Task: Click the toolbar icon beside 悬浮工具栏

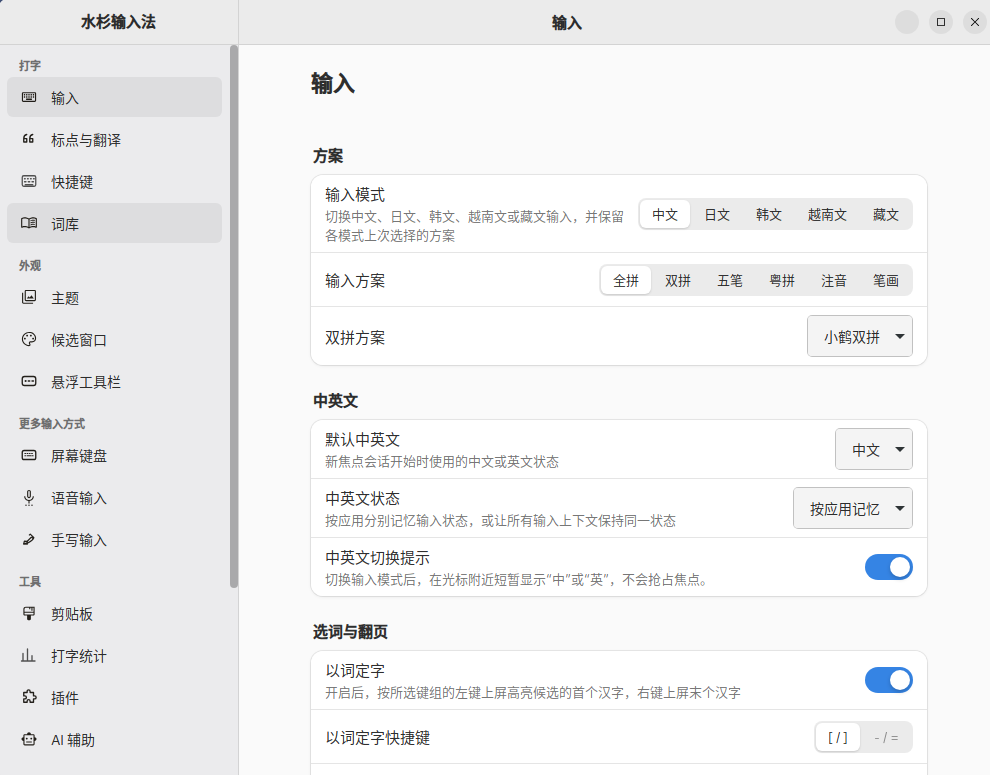Action: 29,381
